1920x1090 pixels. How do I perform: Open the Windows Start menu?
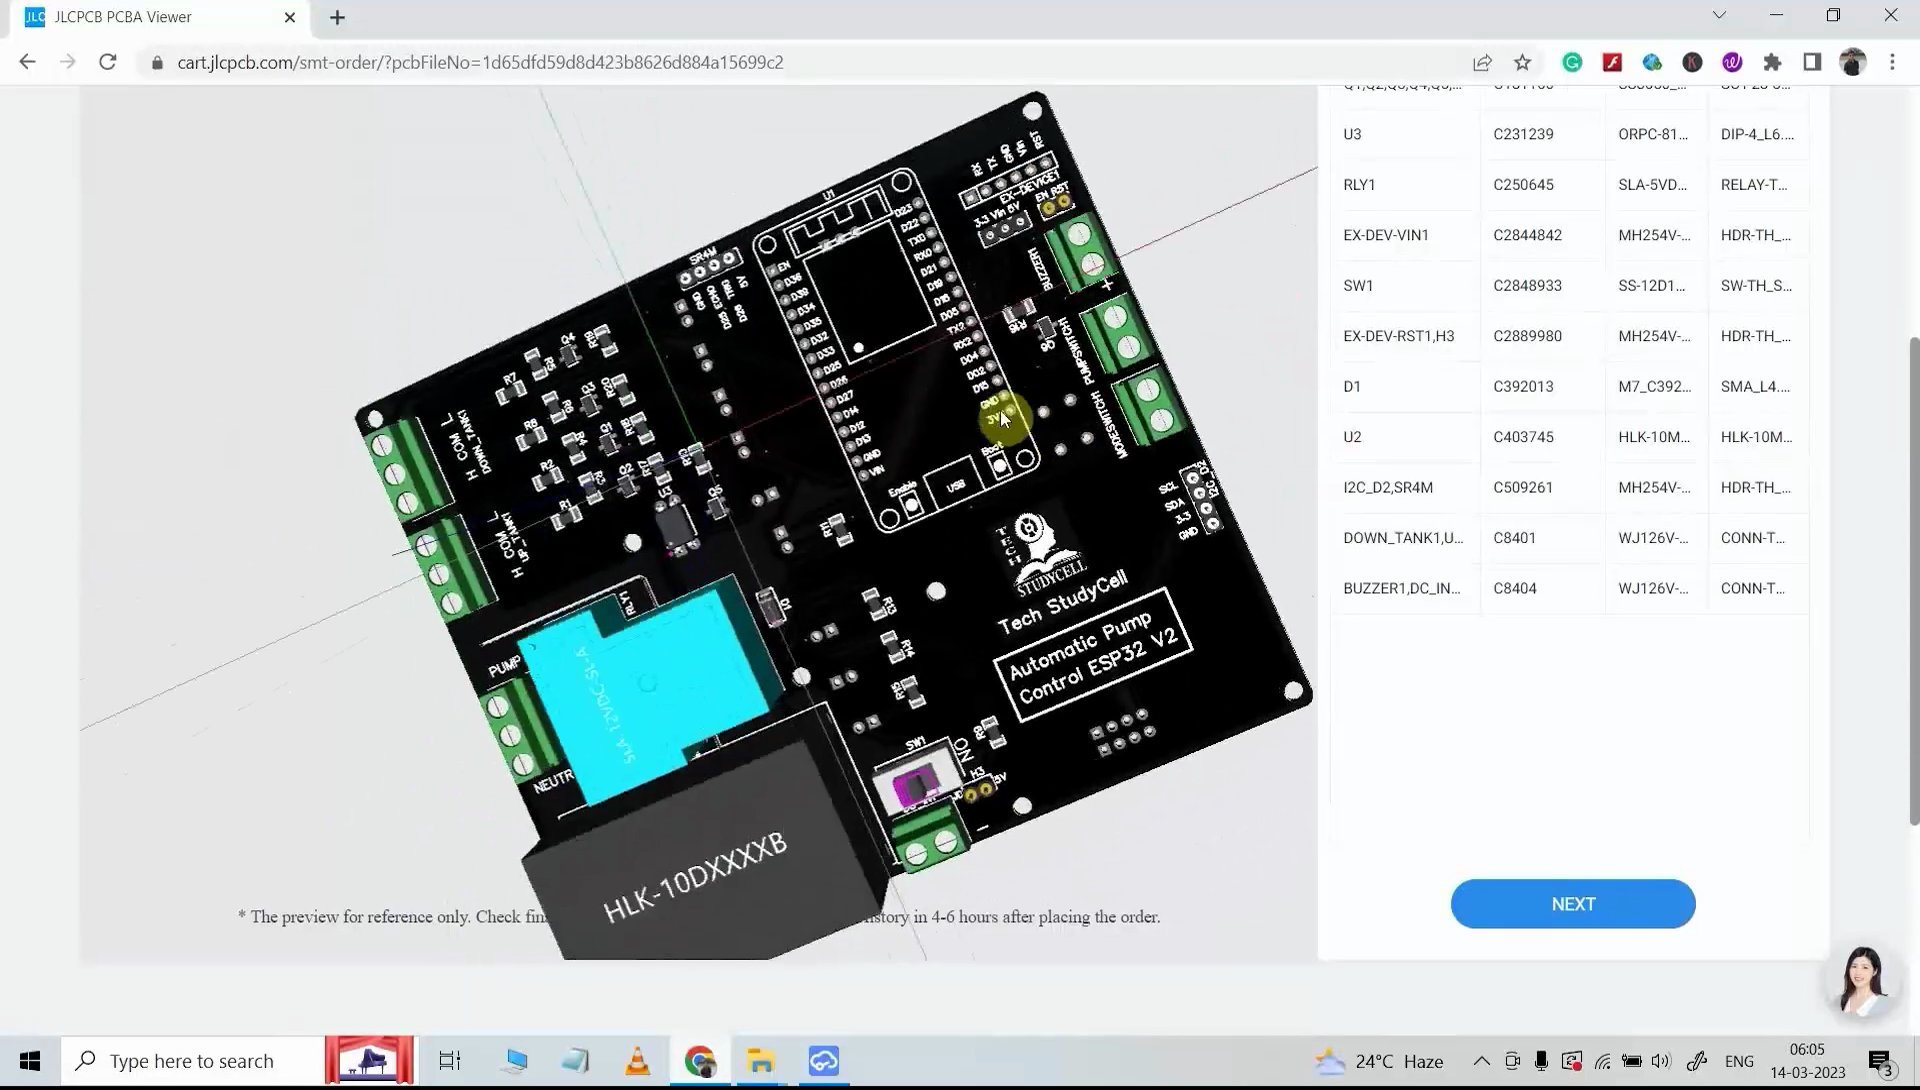30,1060
